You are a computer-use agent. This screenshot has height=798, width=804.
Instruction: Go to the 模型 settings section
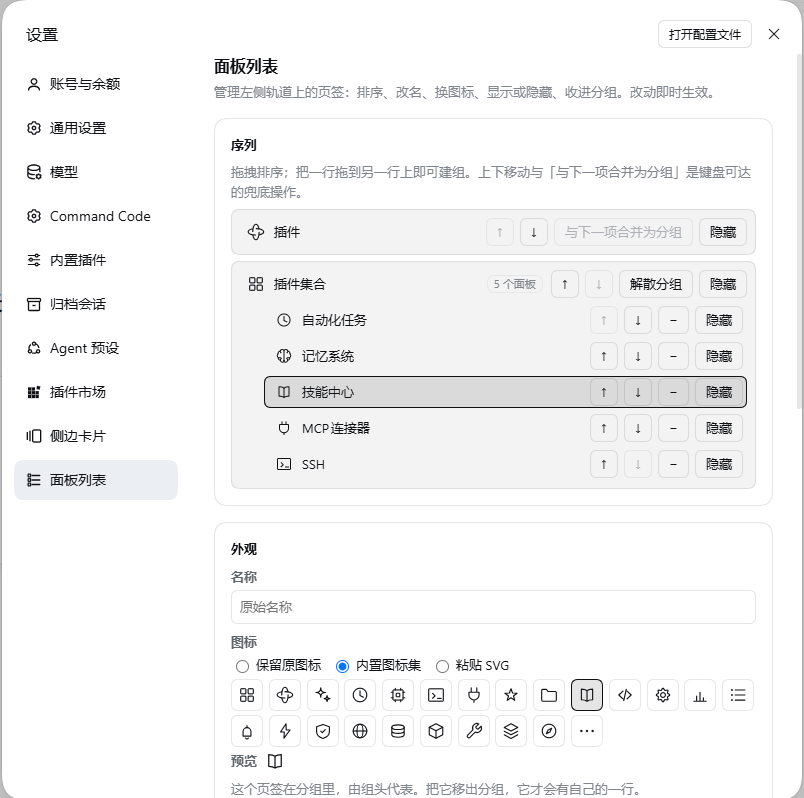coord(96,172)
